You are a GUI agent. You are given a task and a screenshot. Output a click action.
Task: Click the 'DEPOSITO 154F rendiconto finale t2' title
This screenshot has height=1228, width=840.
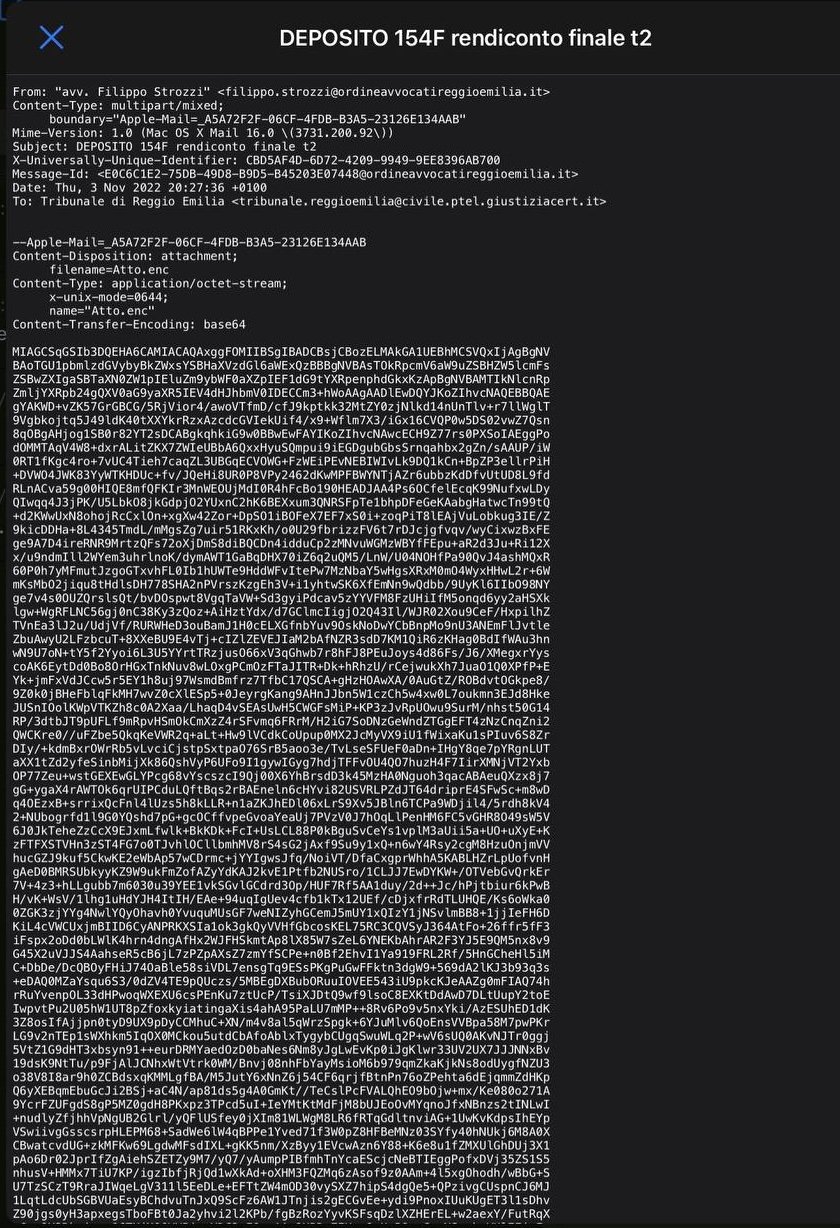point(465,38)
